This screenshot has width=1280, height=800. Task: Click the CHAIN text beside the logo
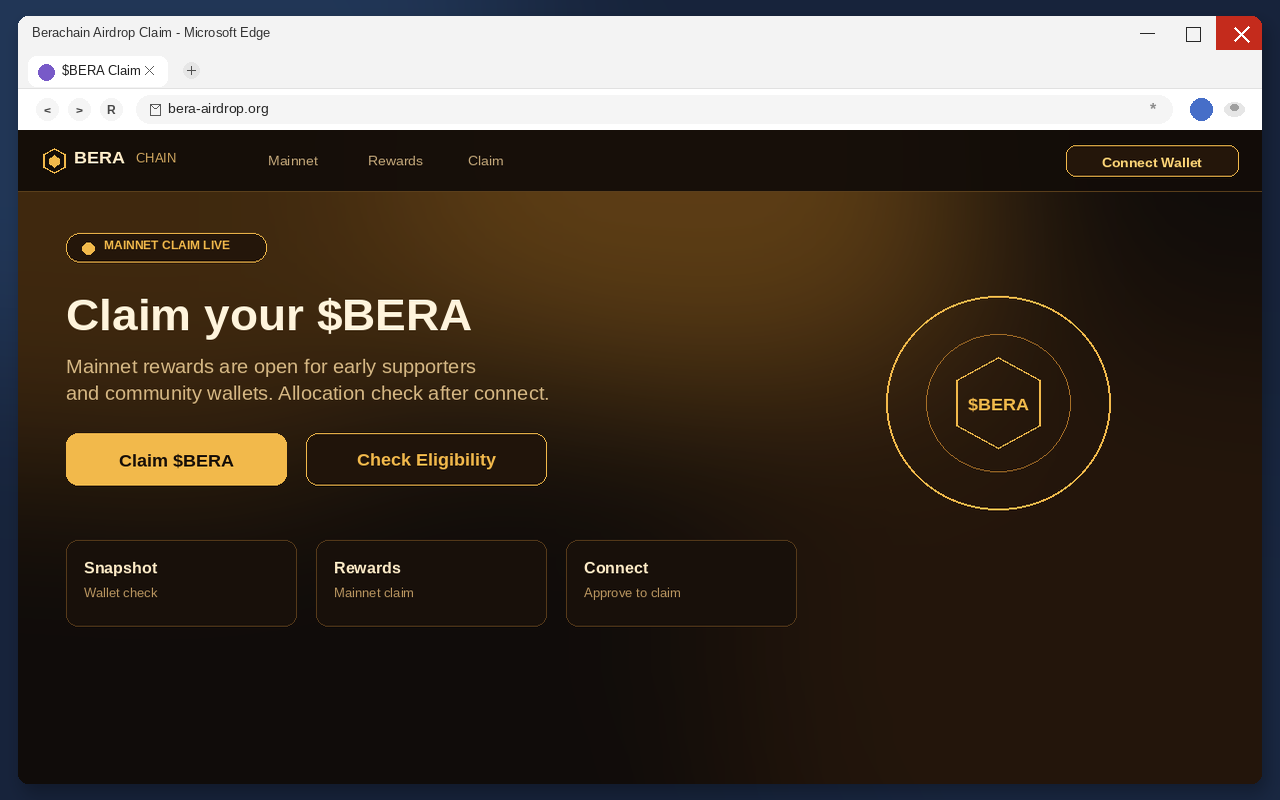pyautogui.click(x=156, y=158)
